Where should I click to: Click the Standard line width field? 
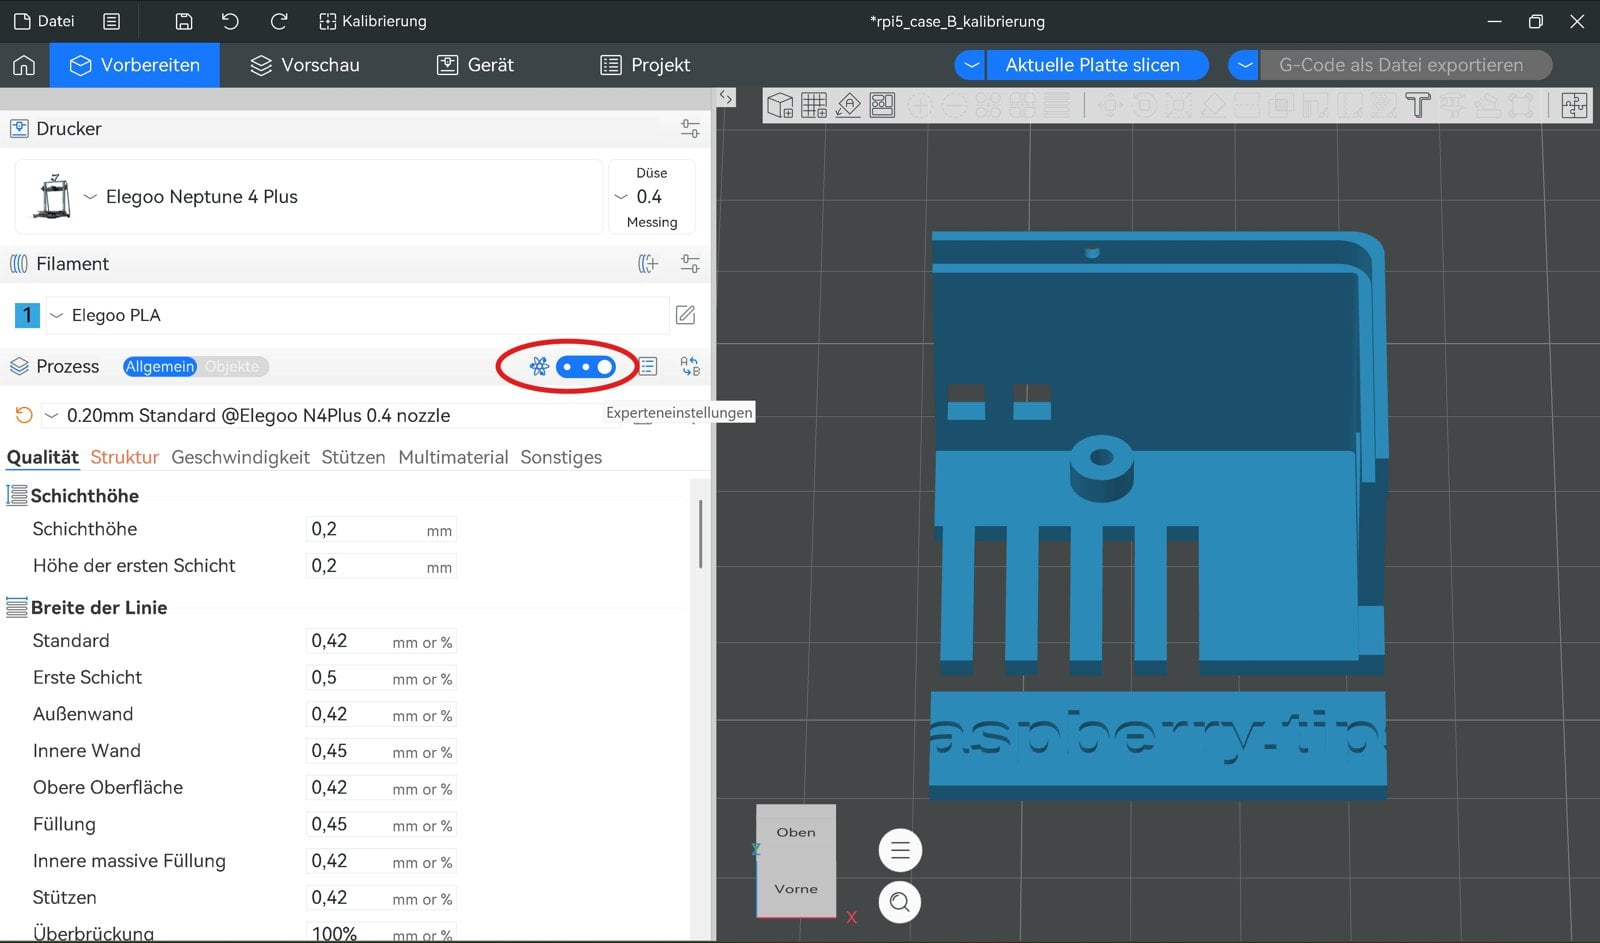point(381,641)
